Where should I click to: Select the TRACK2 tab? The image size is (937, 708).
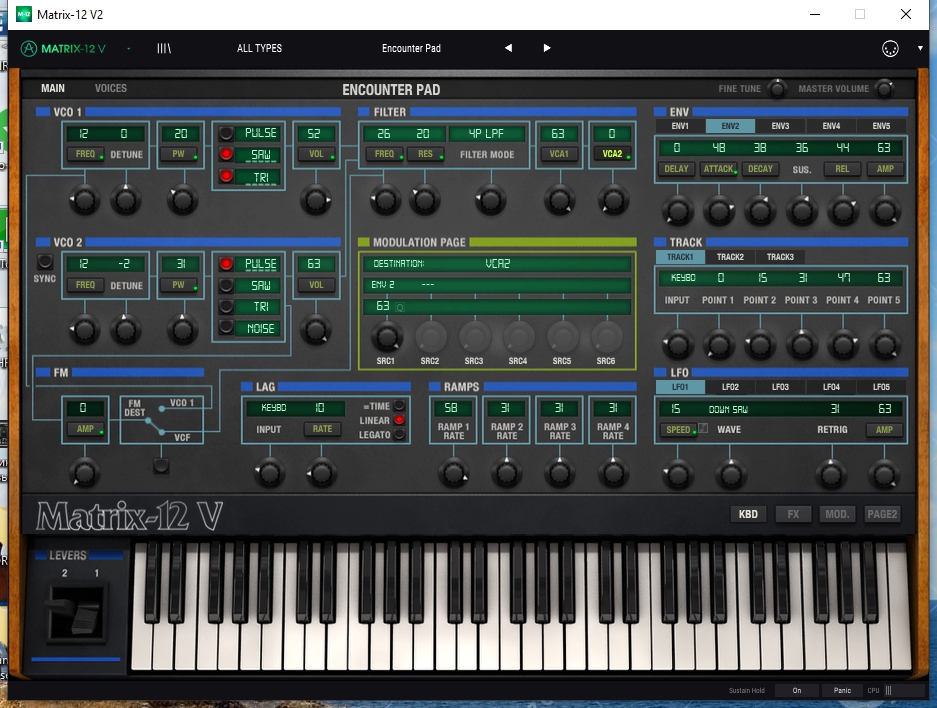(730, 257)
